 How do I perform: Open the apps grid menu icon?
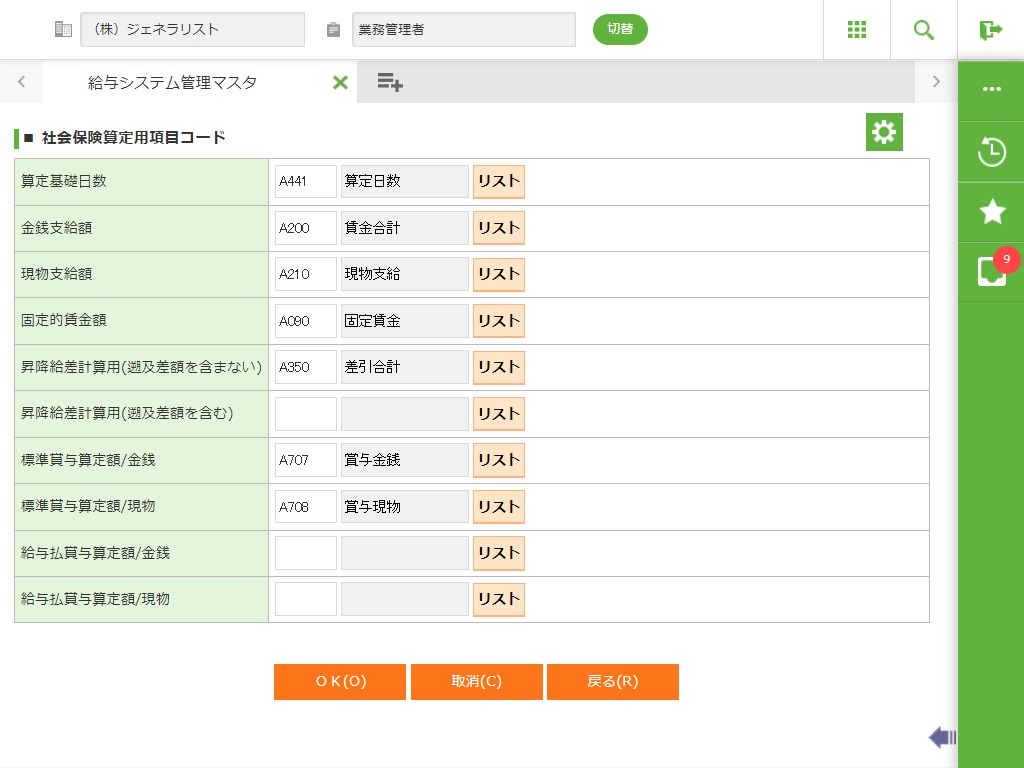[x=856, y=30]
